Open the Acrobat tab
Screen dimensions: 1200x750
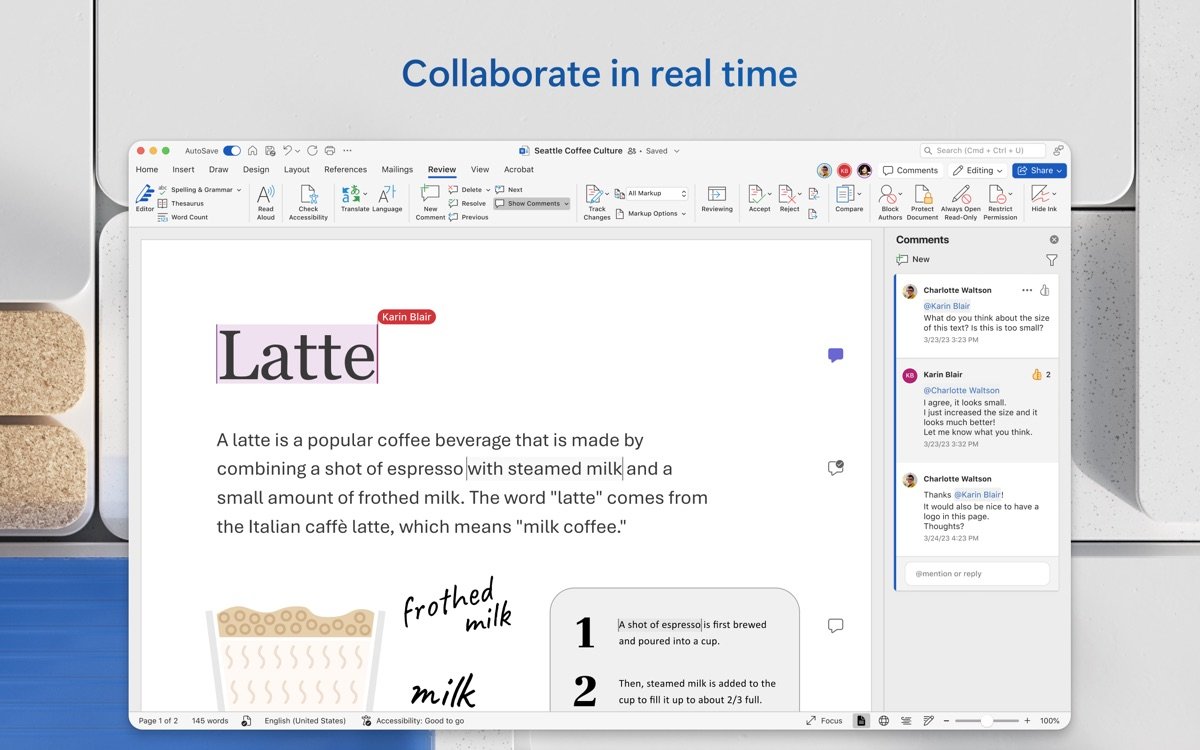[x=518, y=169]
